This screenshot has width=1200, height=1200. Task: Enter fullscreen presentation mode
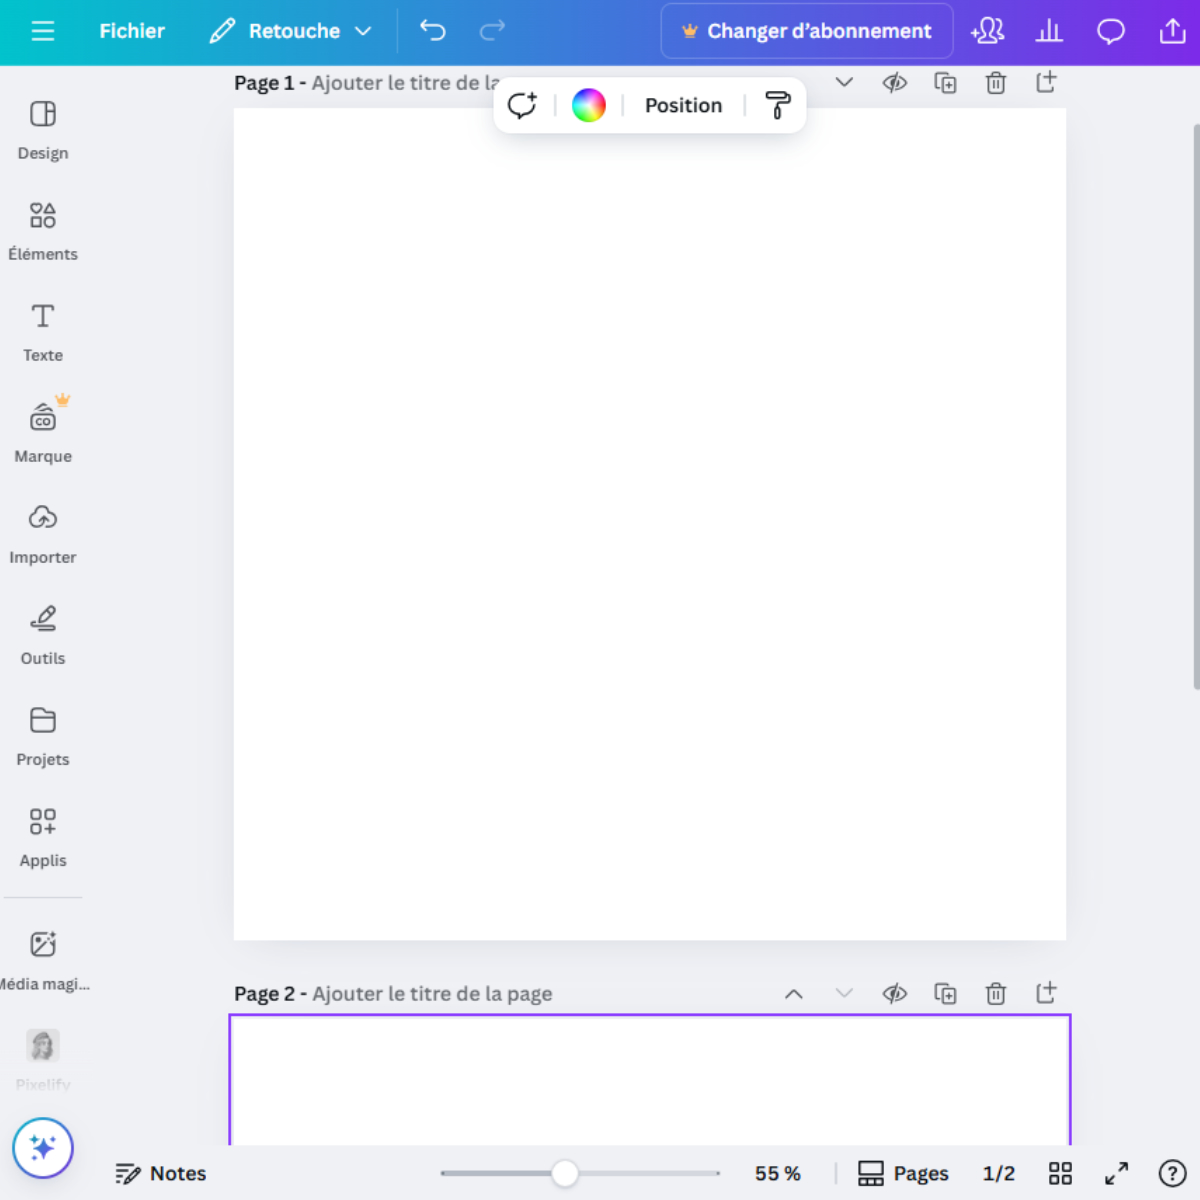[1116, 1173]
